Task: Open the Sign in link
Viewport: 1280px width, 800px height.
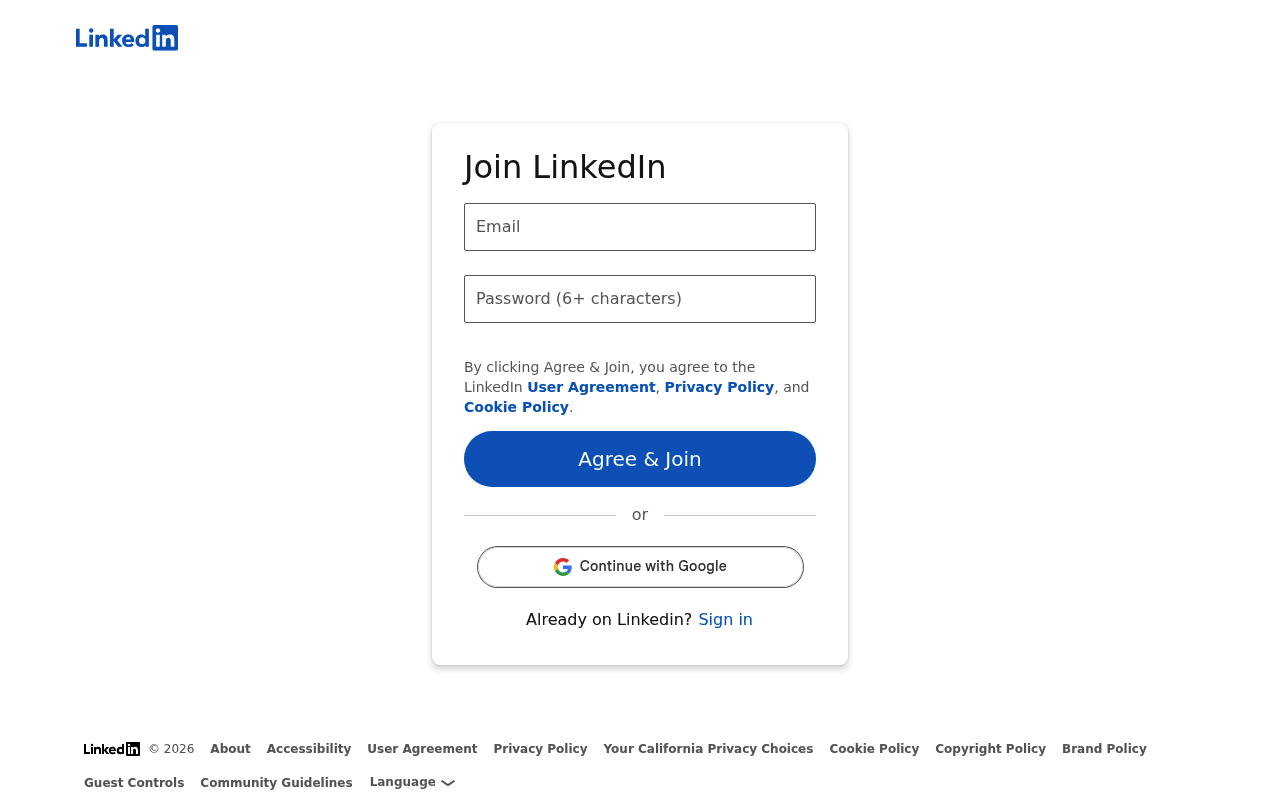Action: [x=725, y=620]
